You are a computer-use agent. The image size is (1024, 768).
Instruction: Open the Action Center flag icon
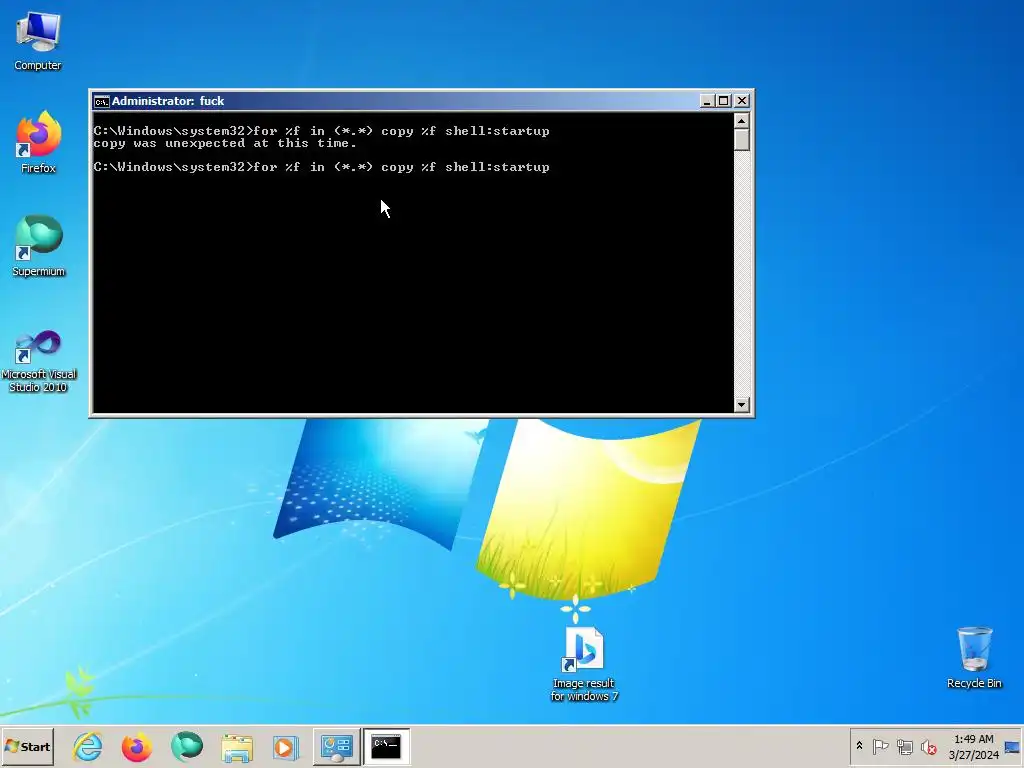point(880,746)
